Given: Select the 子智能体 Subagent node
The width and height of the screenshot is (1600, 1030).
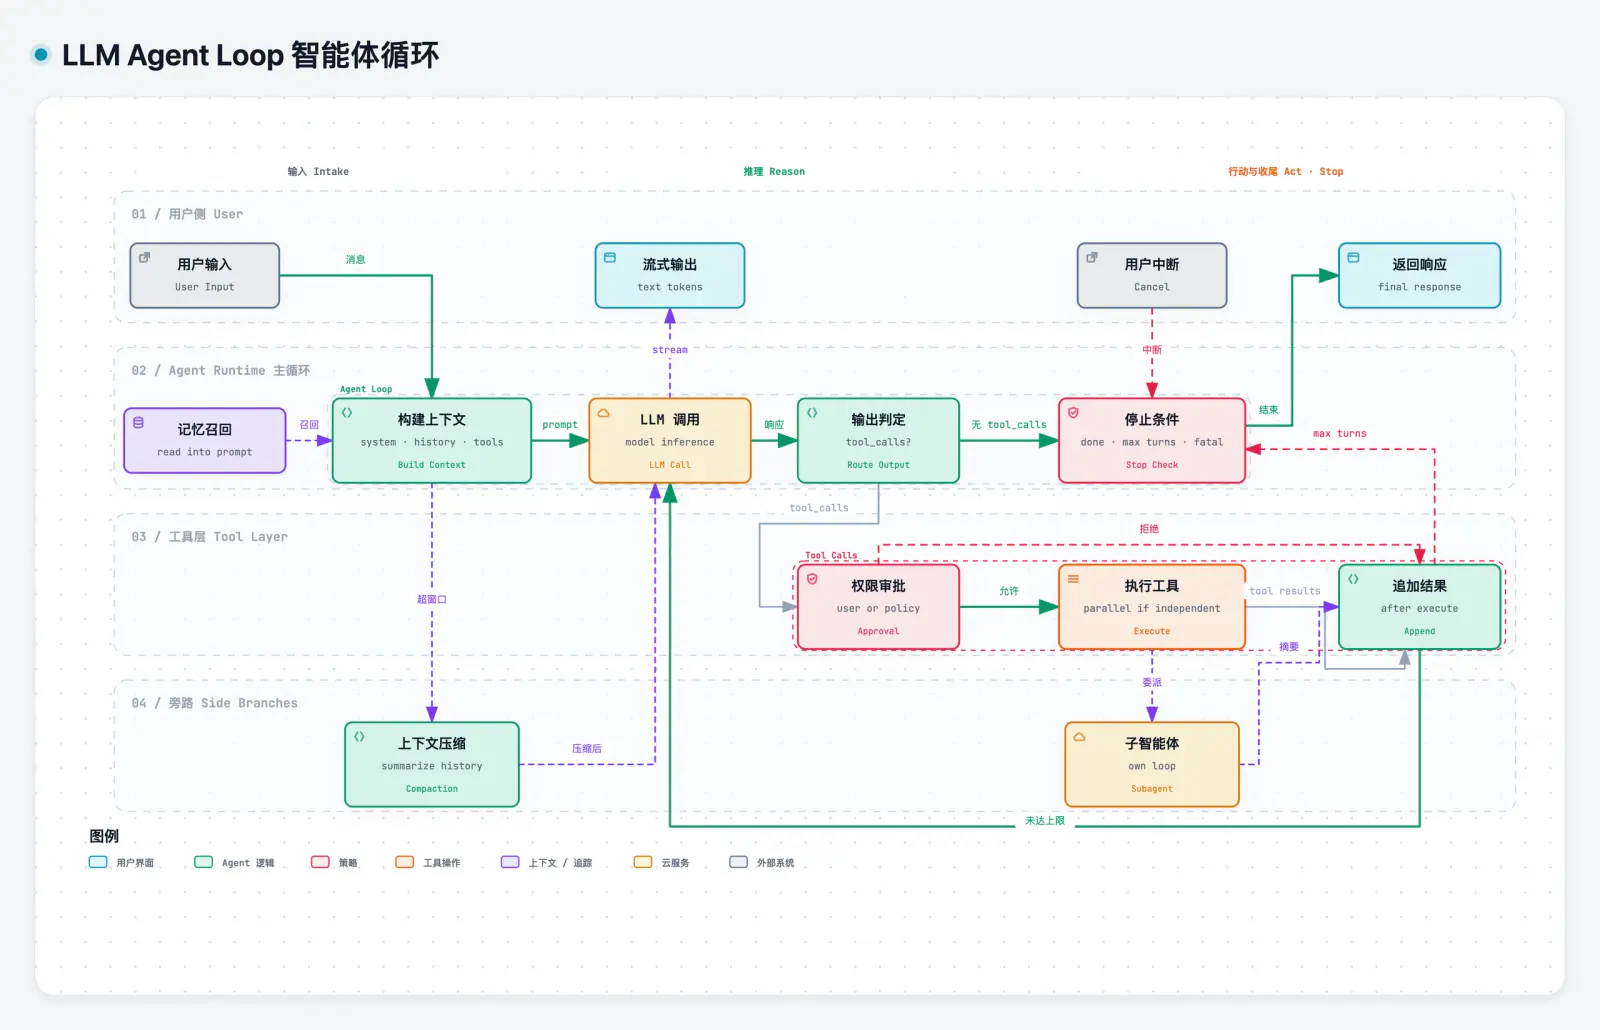Looking at the screenshot, I should point(1152,764).
